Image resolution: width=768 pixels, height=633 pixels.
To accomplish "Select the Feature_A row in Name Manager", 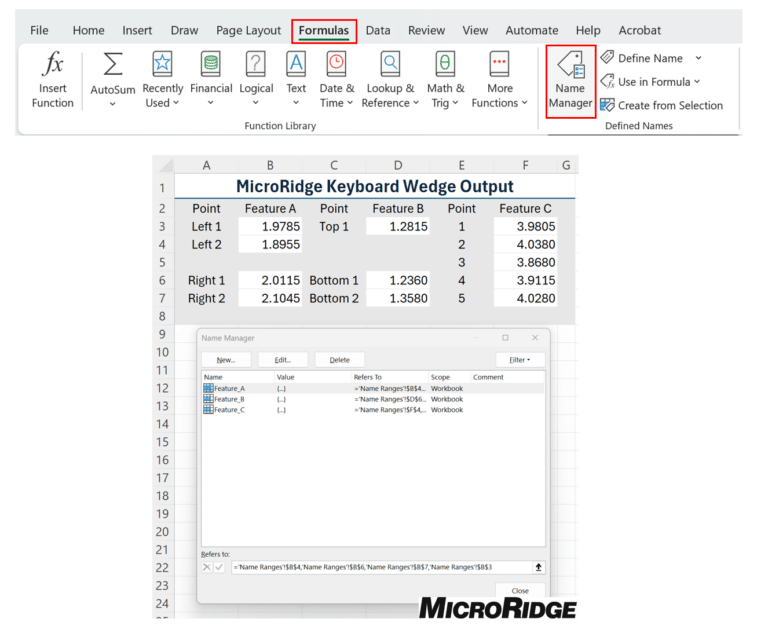I will click(x=373, y=388).
